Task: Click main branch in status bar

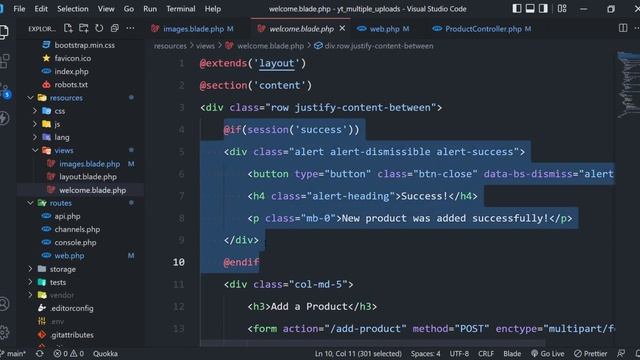Action: [13, 353]
